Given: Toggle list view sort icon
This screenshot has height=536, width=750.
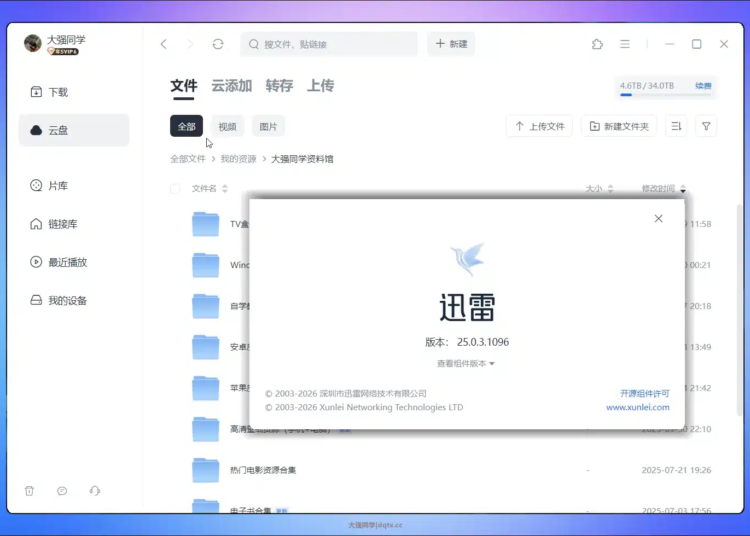Looking at the screenshot, I should (676, 126).
